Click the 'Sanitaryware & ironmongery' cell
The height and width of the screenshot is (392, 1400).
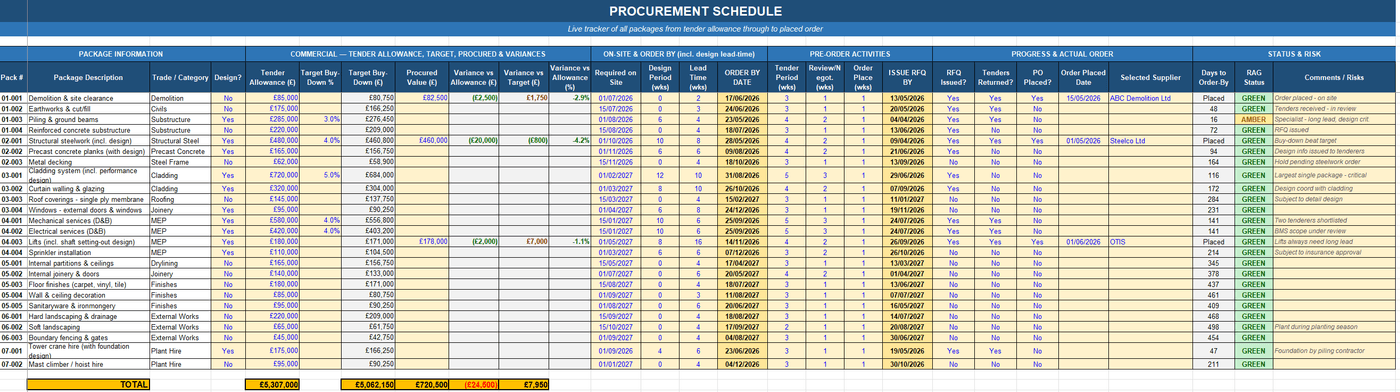[87, 306]
